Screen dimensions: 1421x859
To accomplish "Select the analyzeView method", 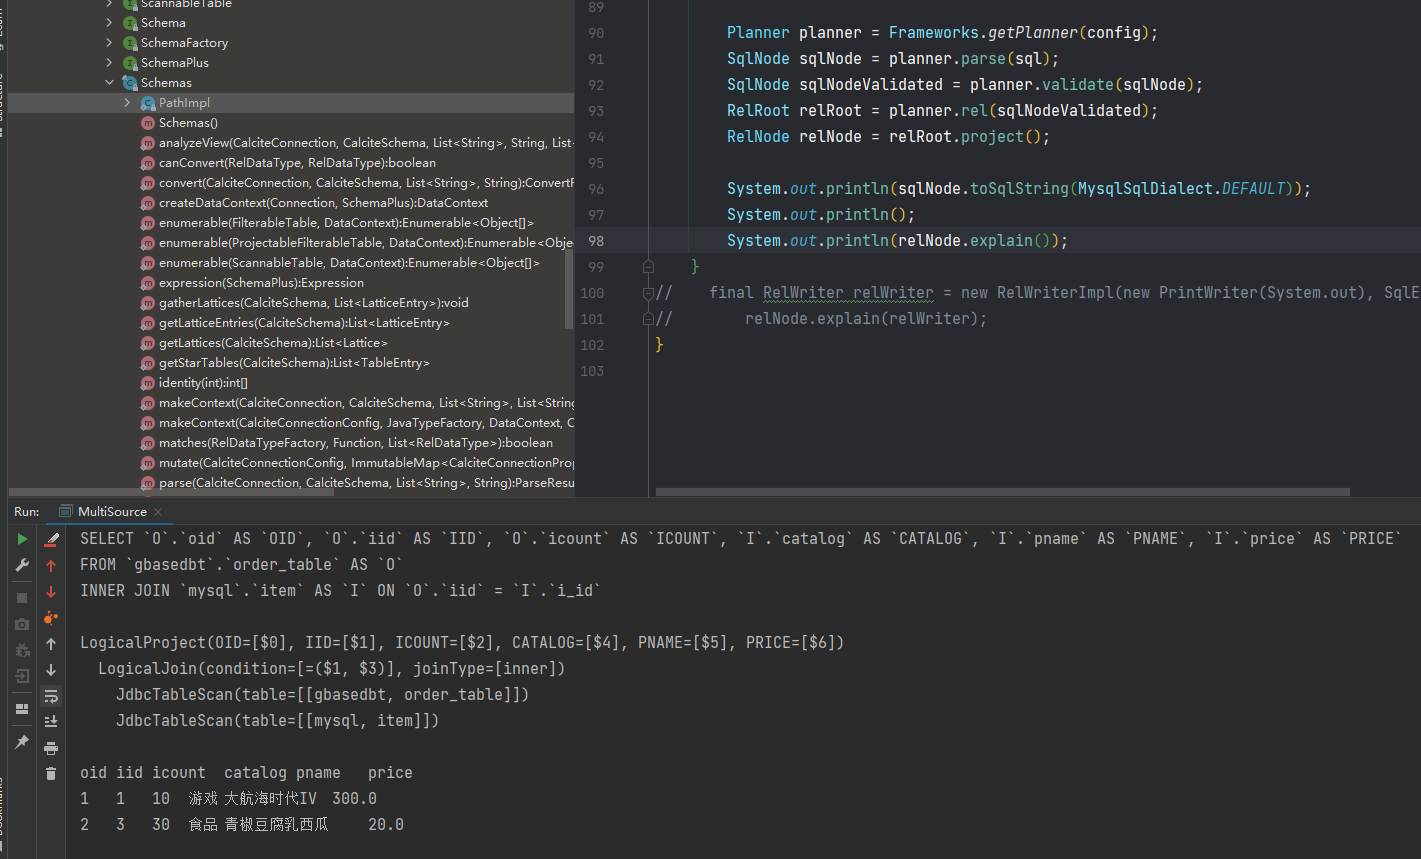I will [x=366, y=143].
